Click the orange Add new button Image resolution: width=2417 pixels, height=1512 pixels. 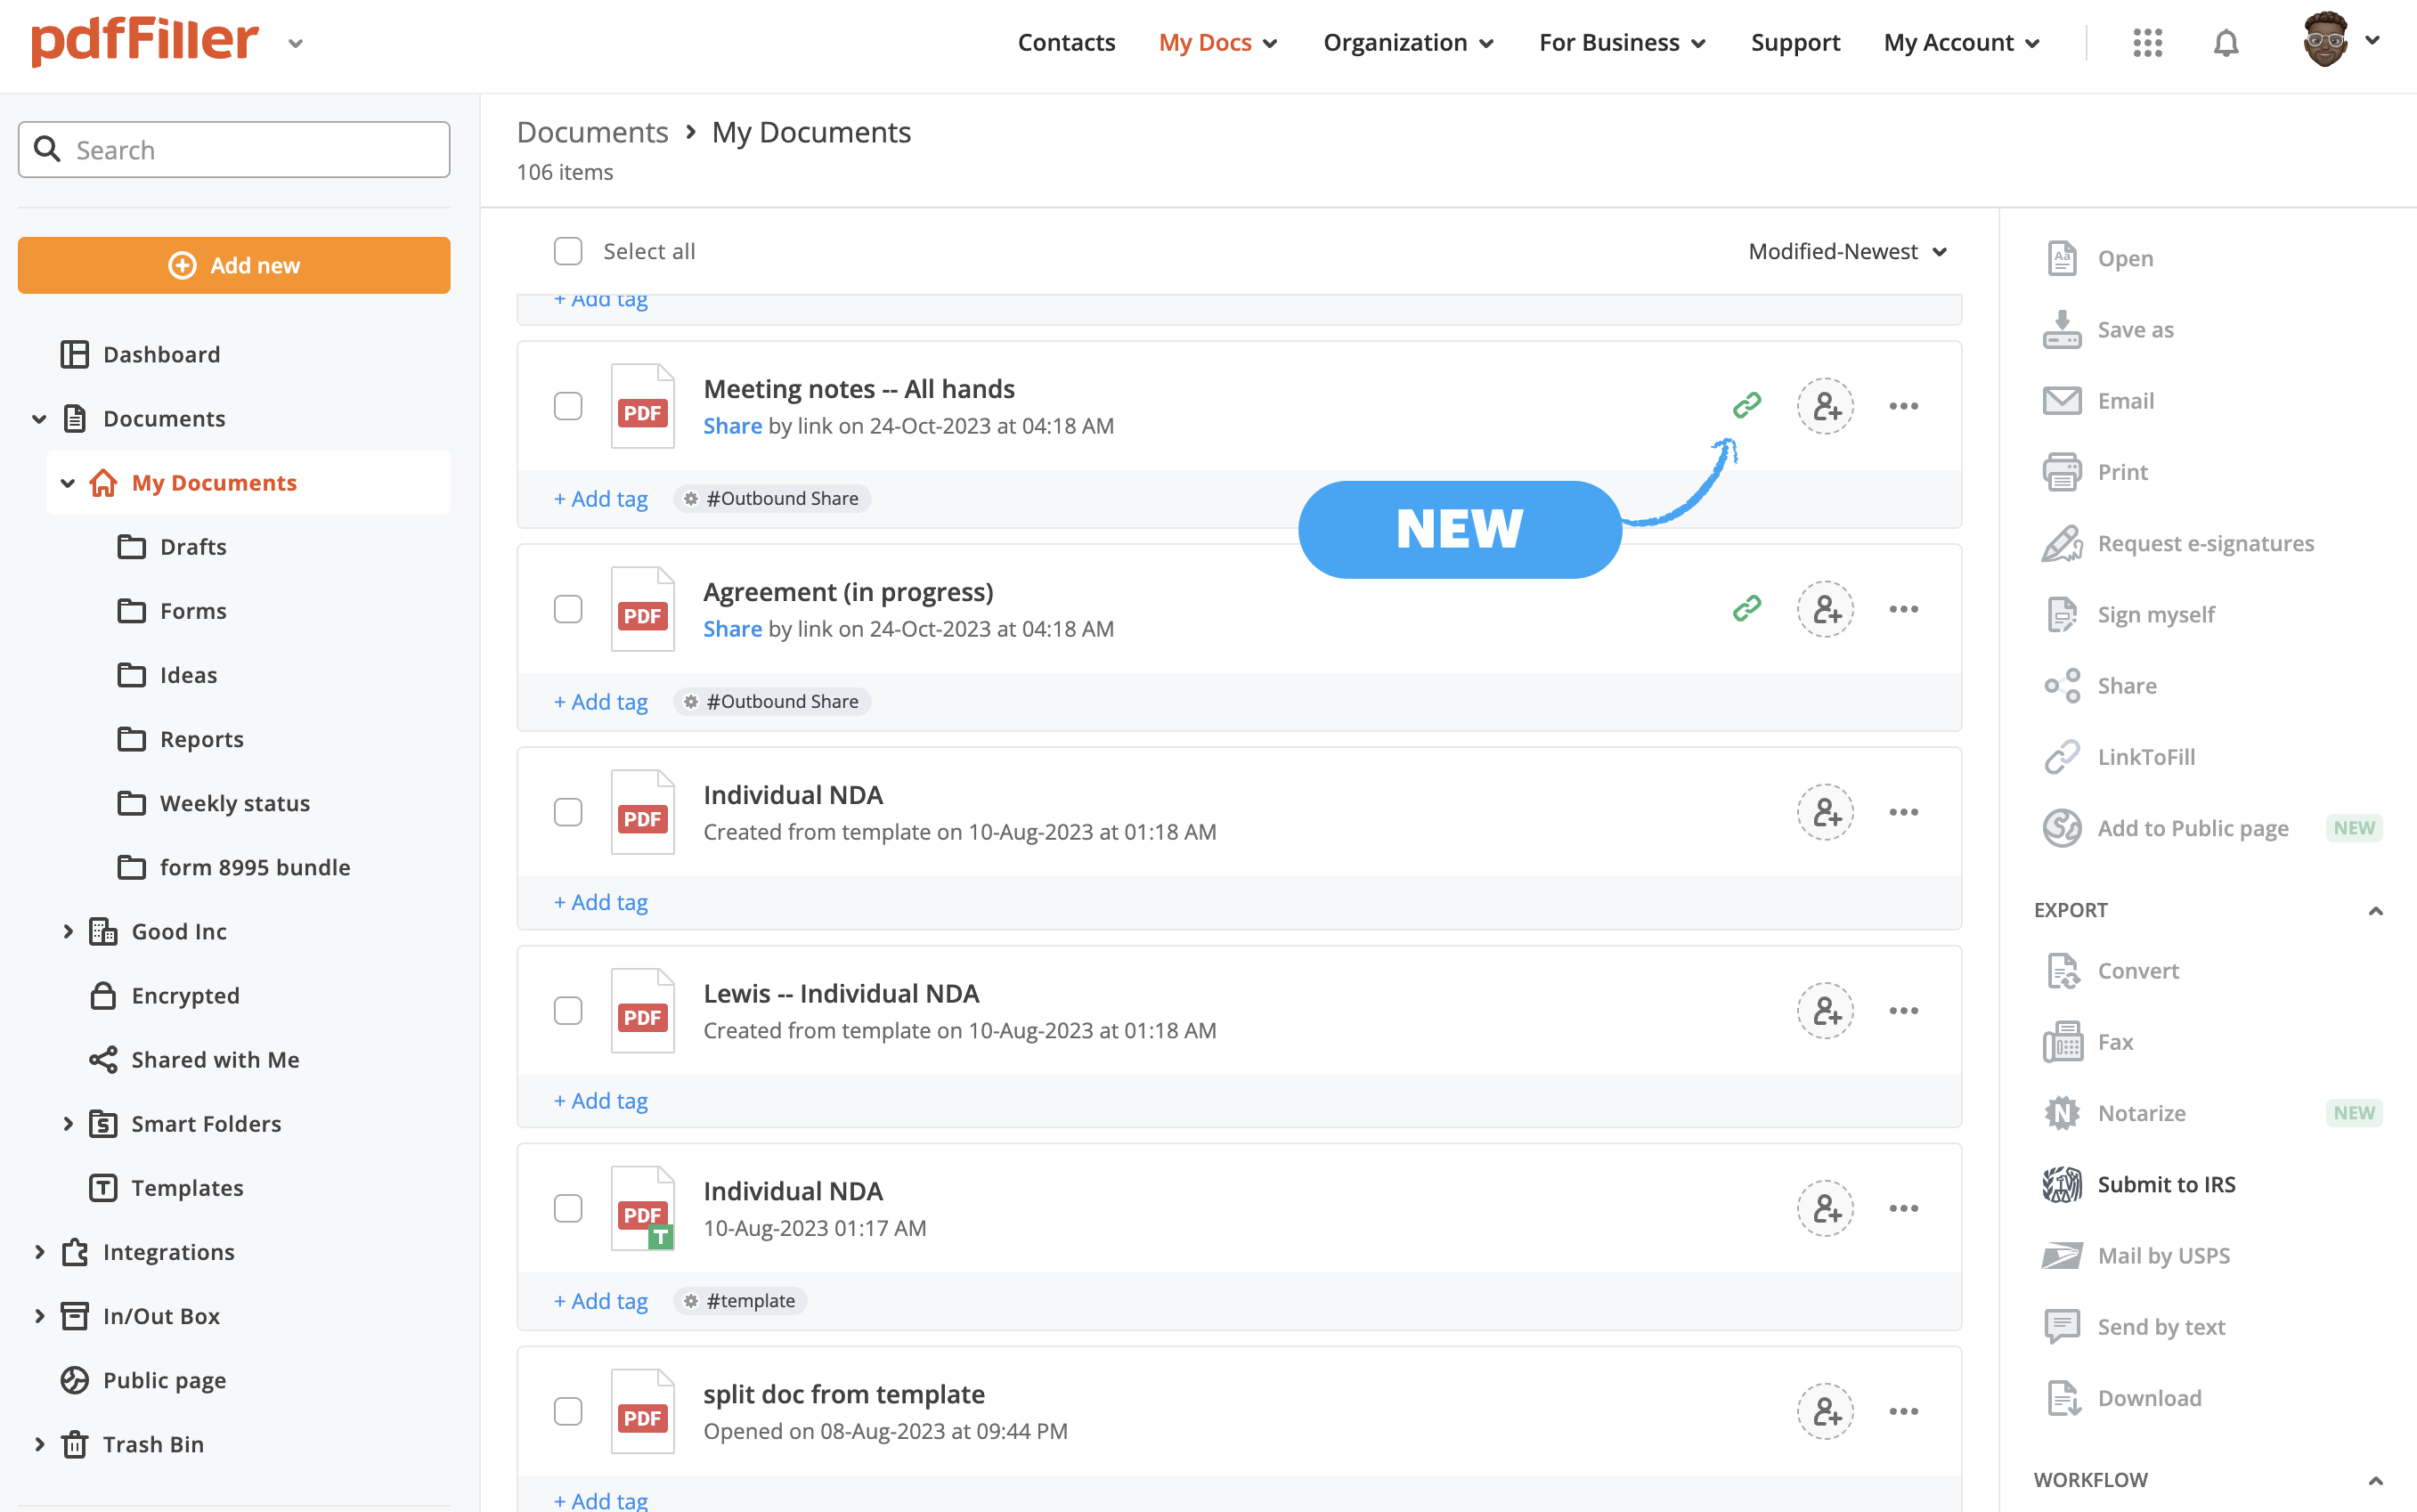tap(234, 265)
